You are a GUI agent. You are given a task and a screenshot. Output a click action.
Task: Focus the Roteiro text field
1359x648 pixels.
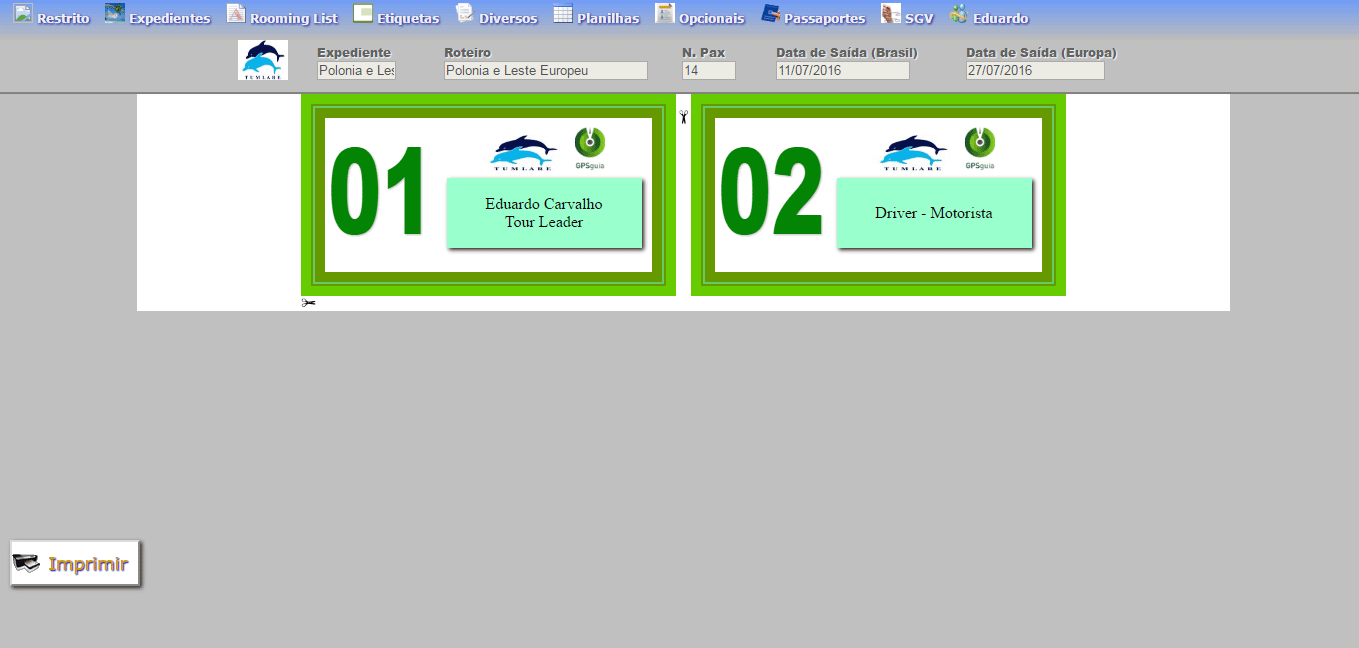tap(546, 70)
